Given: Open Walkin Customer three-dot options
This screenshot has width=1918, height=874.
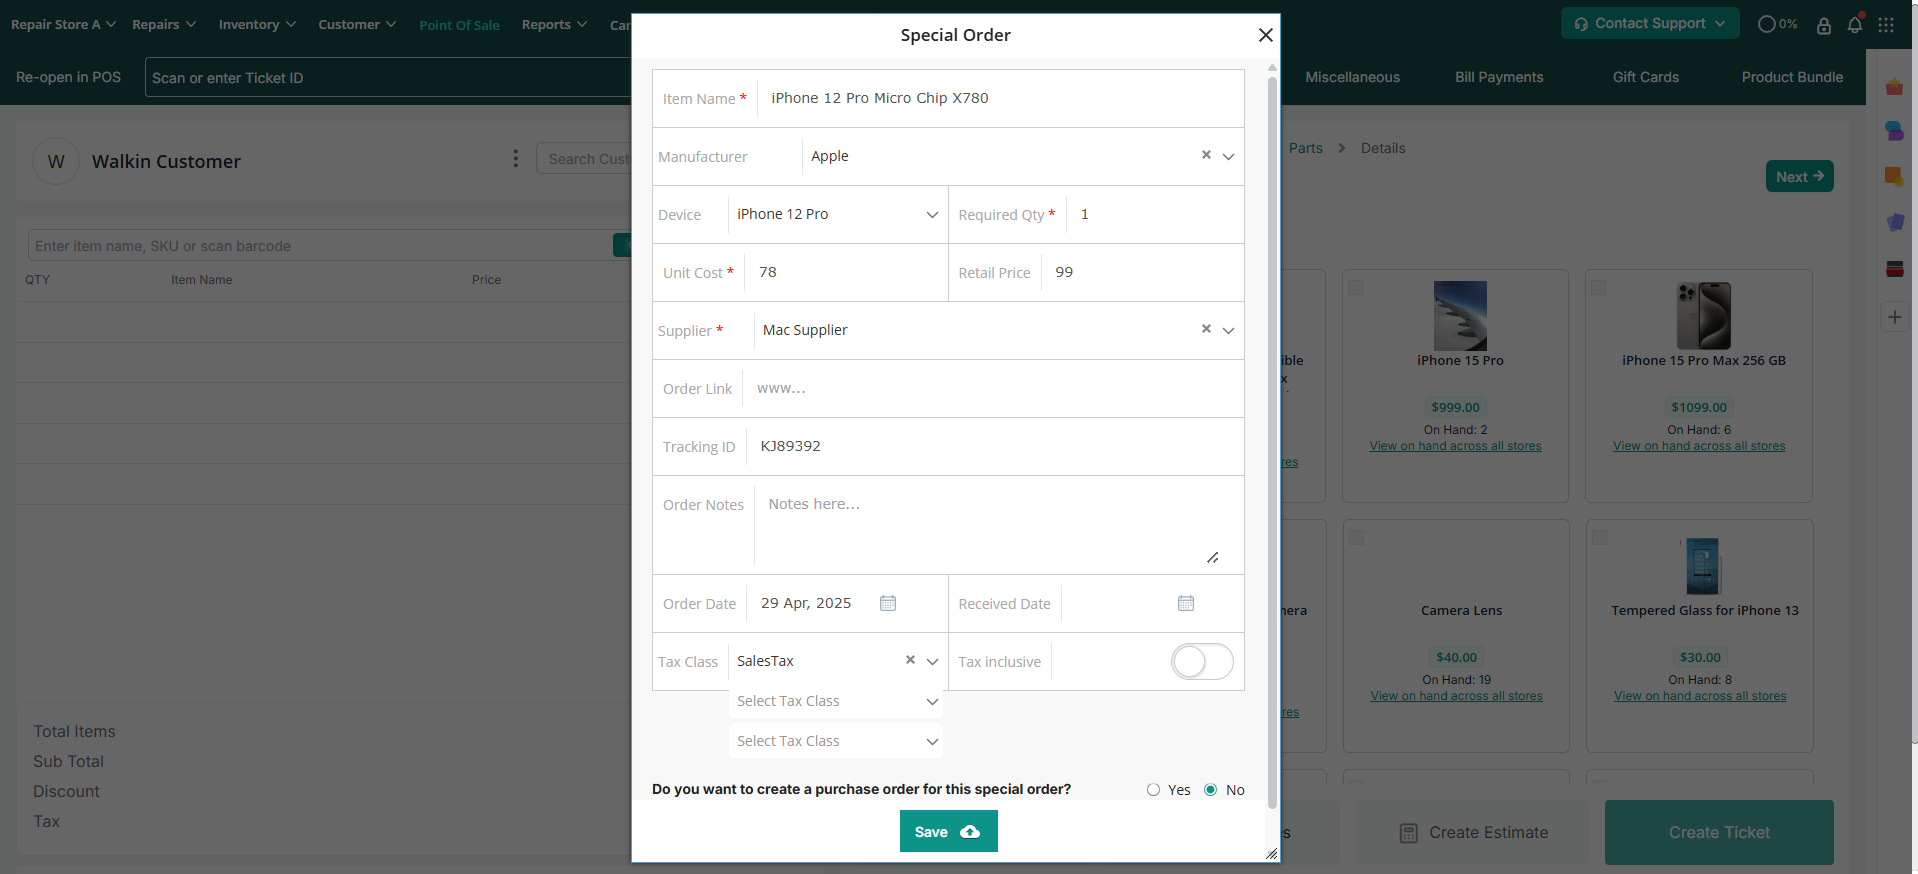Looking at the screenshot, I should pos(516,159).
